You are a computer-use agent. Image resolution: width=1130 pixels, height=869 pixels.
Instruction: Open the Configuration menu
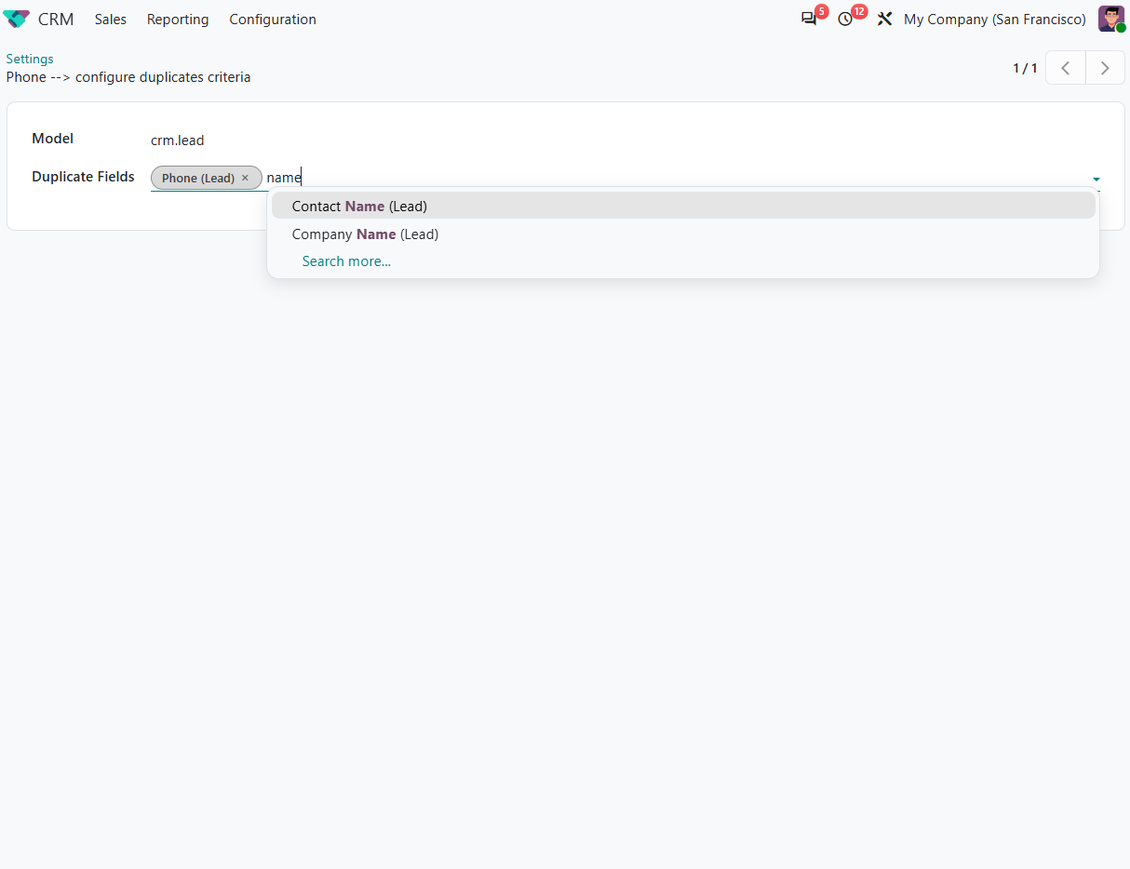coord(272,19)
